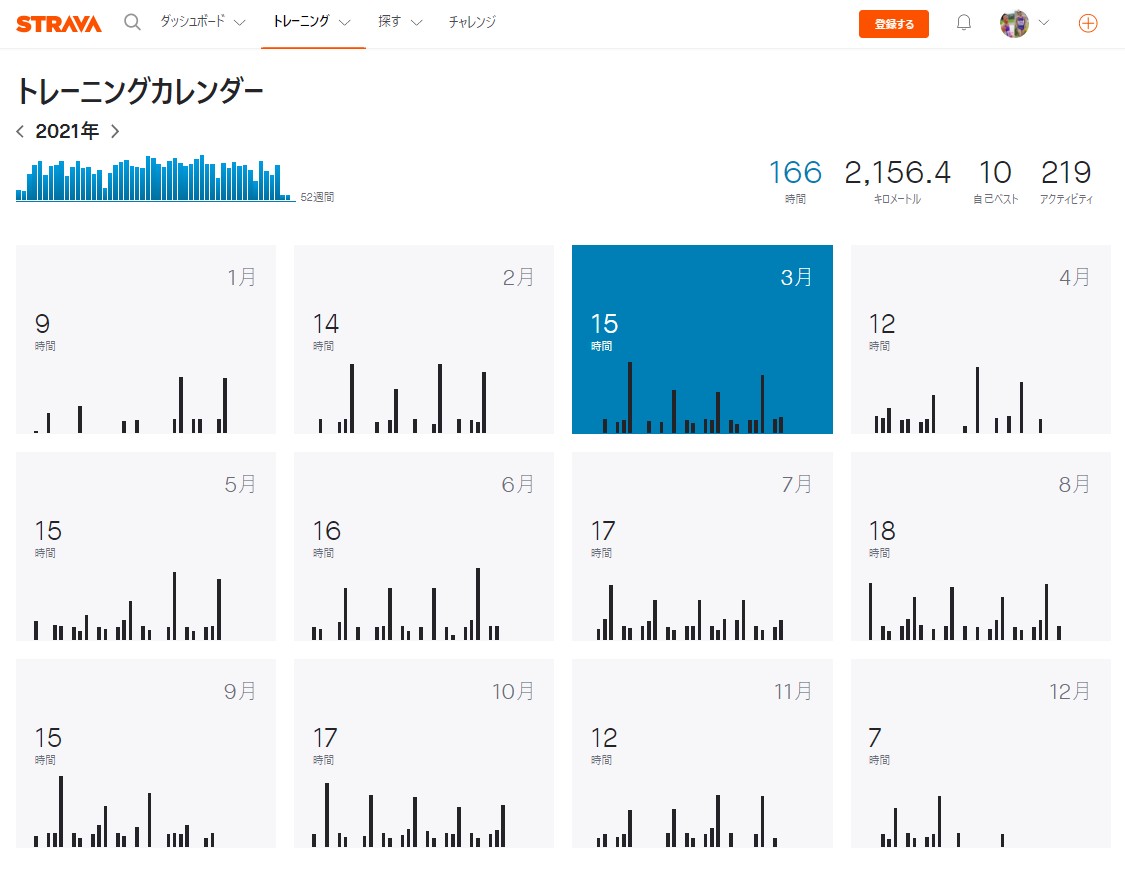Open the 5月 month card
Screen dimensions: 1125x869
coord(146,546)
